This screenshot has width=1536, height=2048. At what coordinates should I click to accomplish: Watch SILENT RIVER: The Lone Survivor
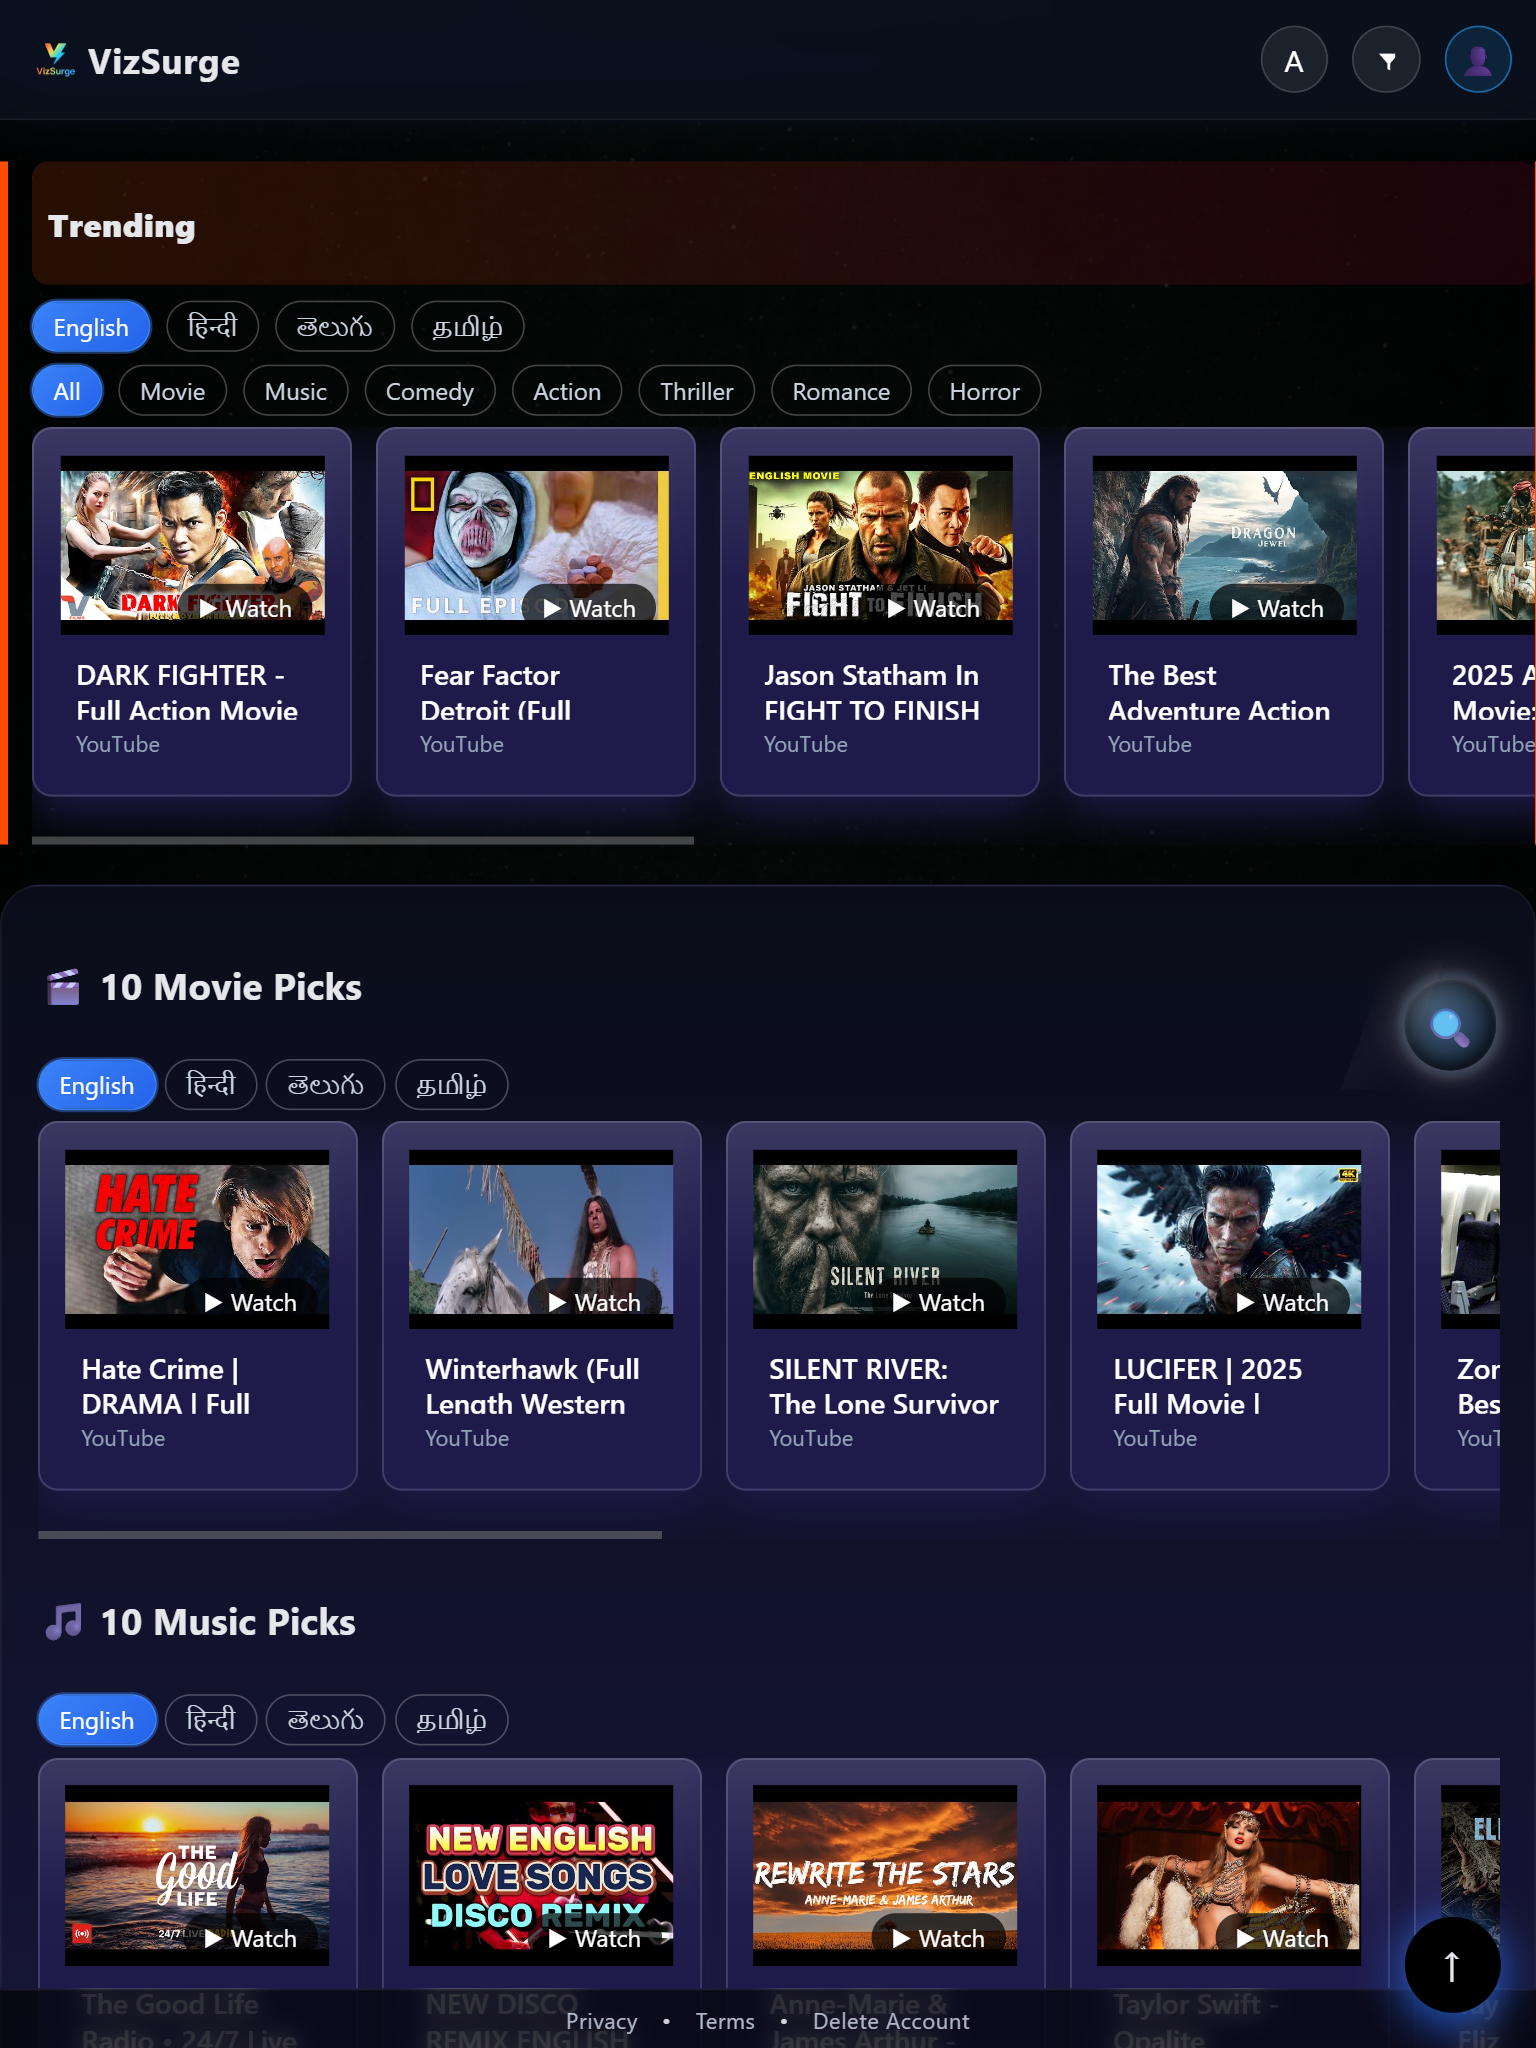pyautogui.click(x=939, y=1302)
